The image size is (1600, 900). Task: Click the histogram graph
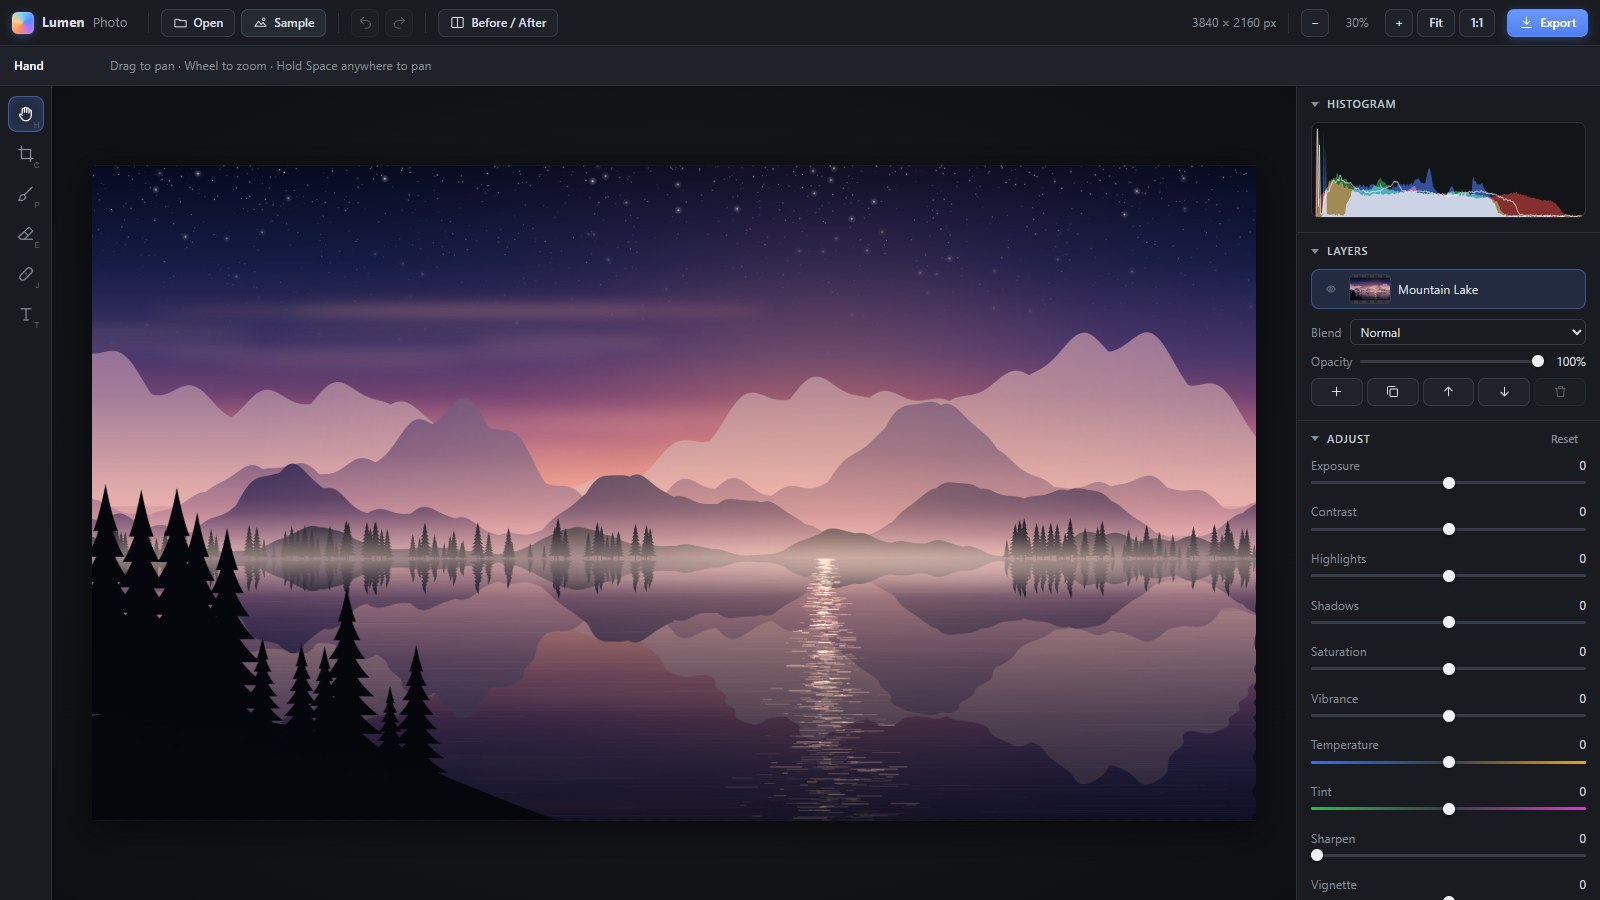click(1448, 170)
